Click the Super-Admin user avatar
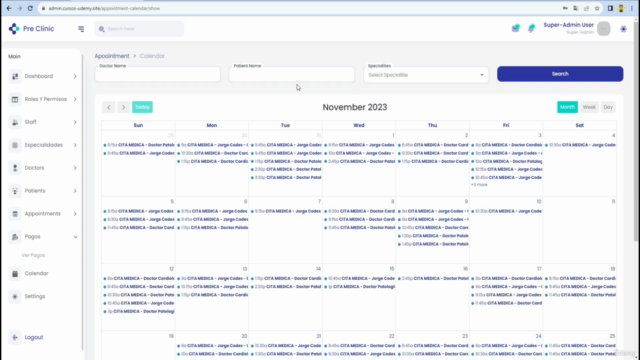Viewport: 640px width, 360px height. click(604, 29)
